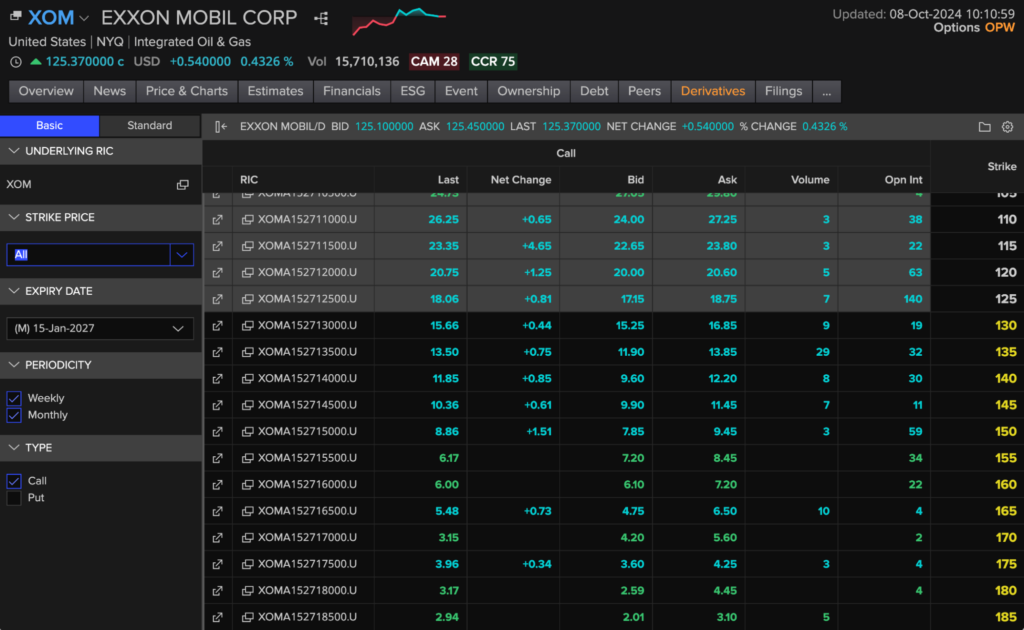Enable the Put type checkbox
1024x630 pixels.
[x=14, y=498]
